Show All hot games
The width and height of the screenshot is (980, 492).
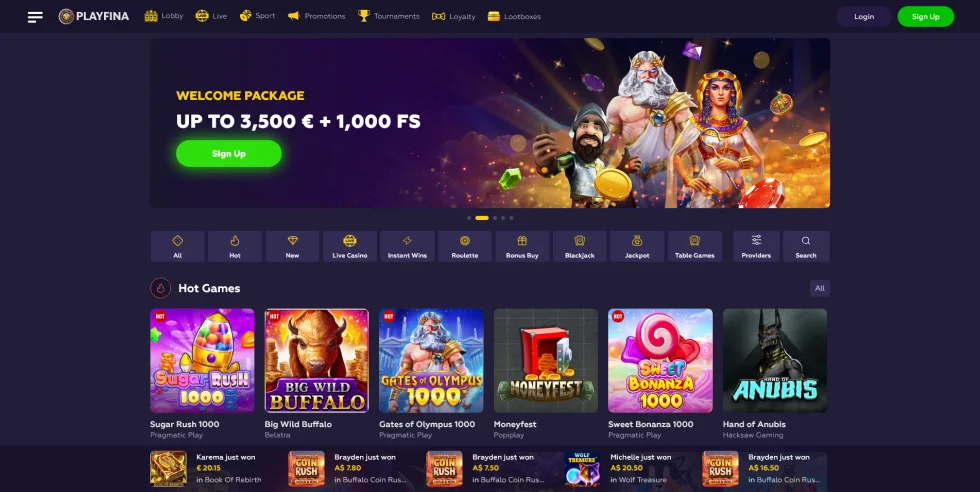[819, 288]
